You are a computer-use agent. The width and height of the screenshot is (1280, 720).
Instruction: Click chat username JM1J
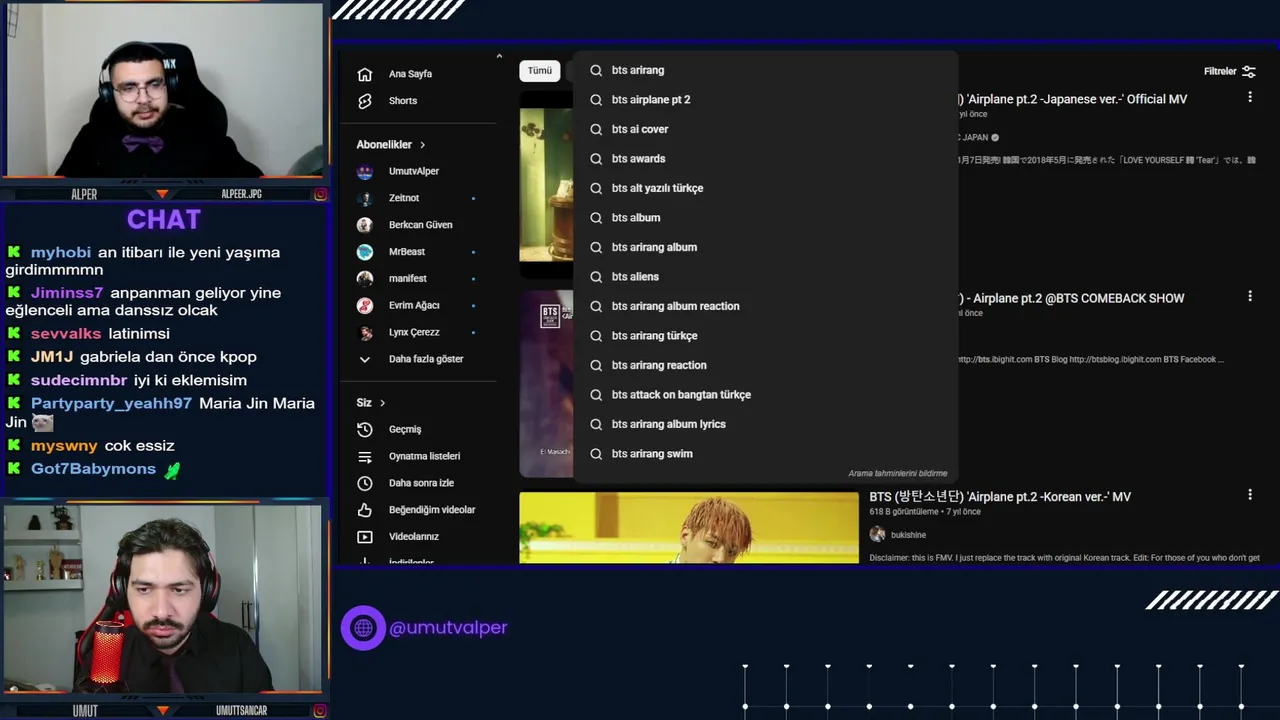(x=52, y=357)
